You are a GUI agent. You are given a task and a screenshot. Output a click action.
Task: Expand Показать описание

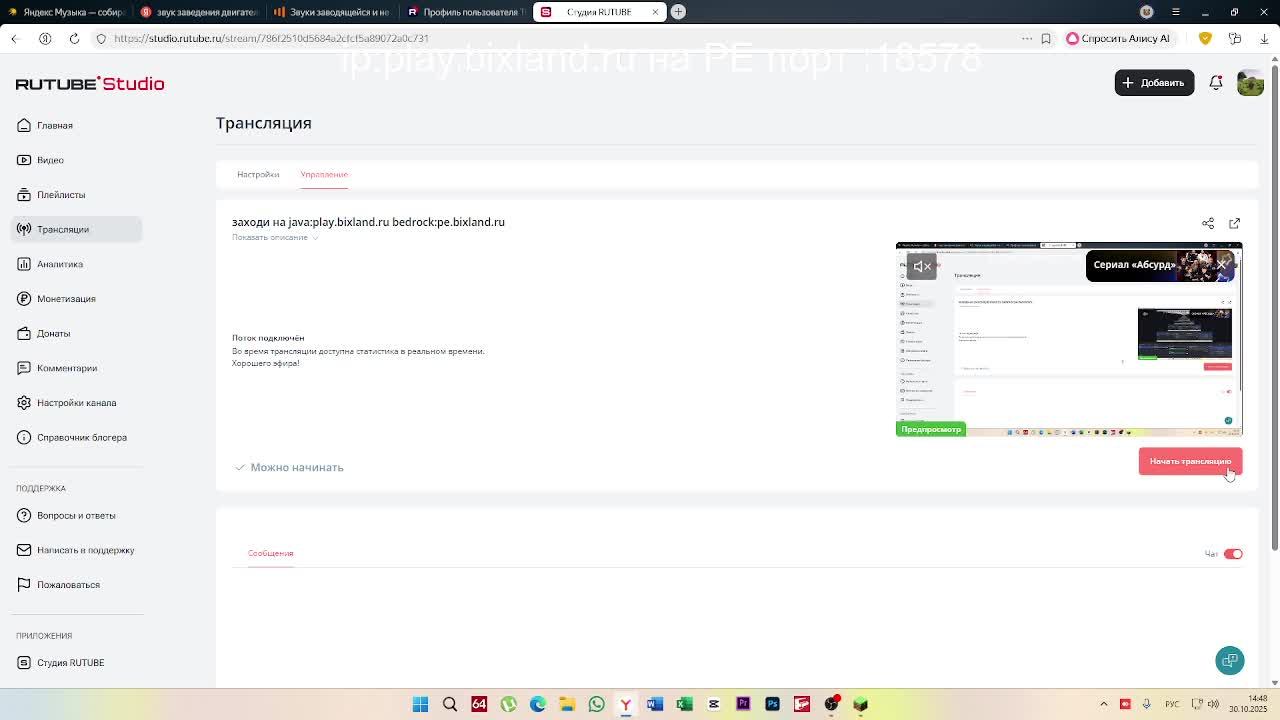point(274,237)
